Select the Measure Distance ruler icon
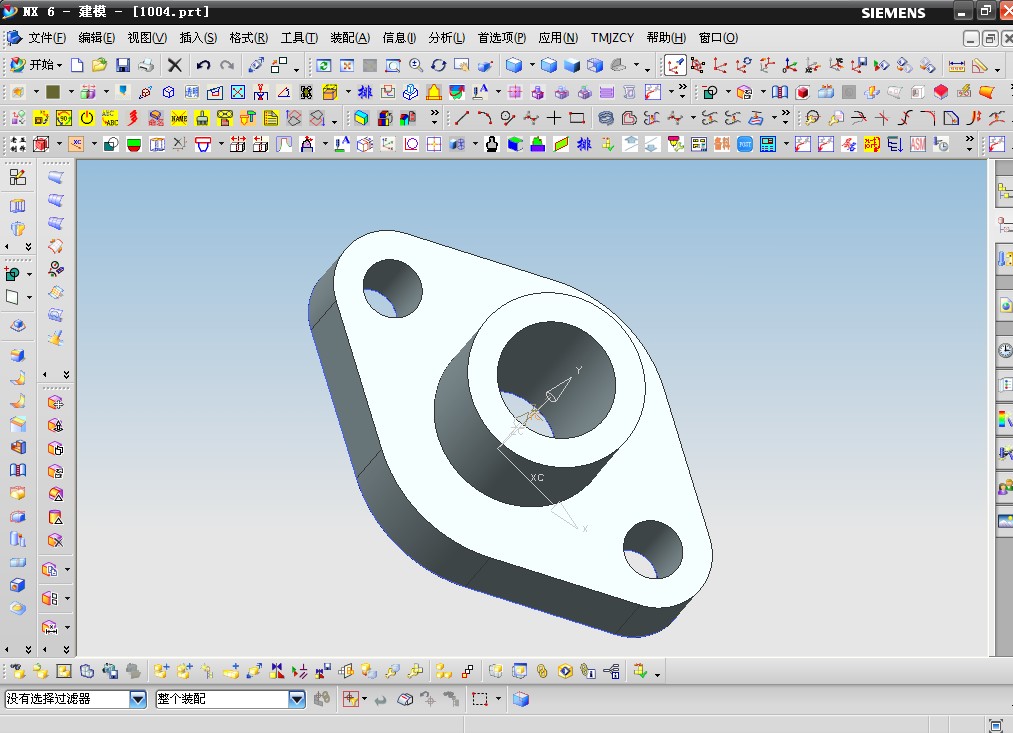The height and width of the screenshot is (733, 1013). tap(956, 65)
